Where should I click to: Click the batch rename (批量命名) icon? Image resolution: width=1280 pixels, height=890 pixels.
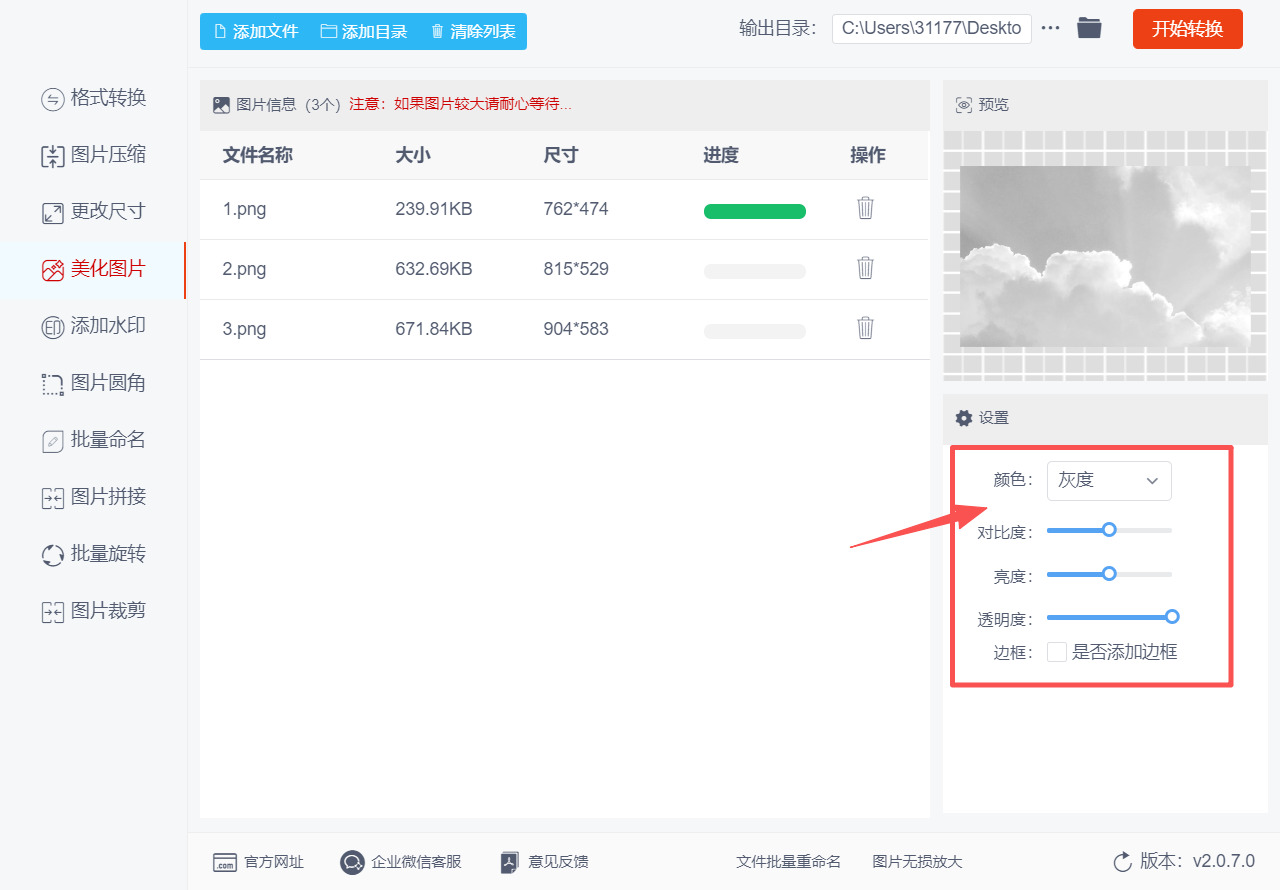pyautogui.click(x=52, y=441)
